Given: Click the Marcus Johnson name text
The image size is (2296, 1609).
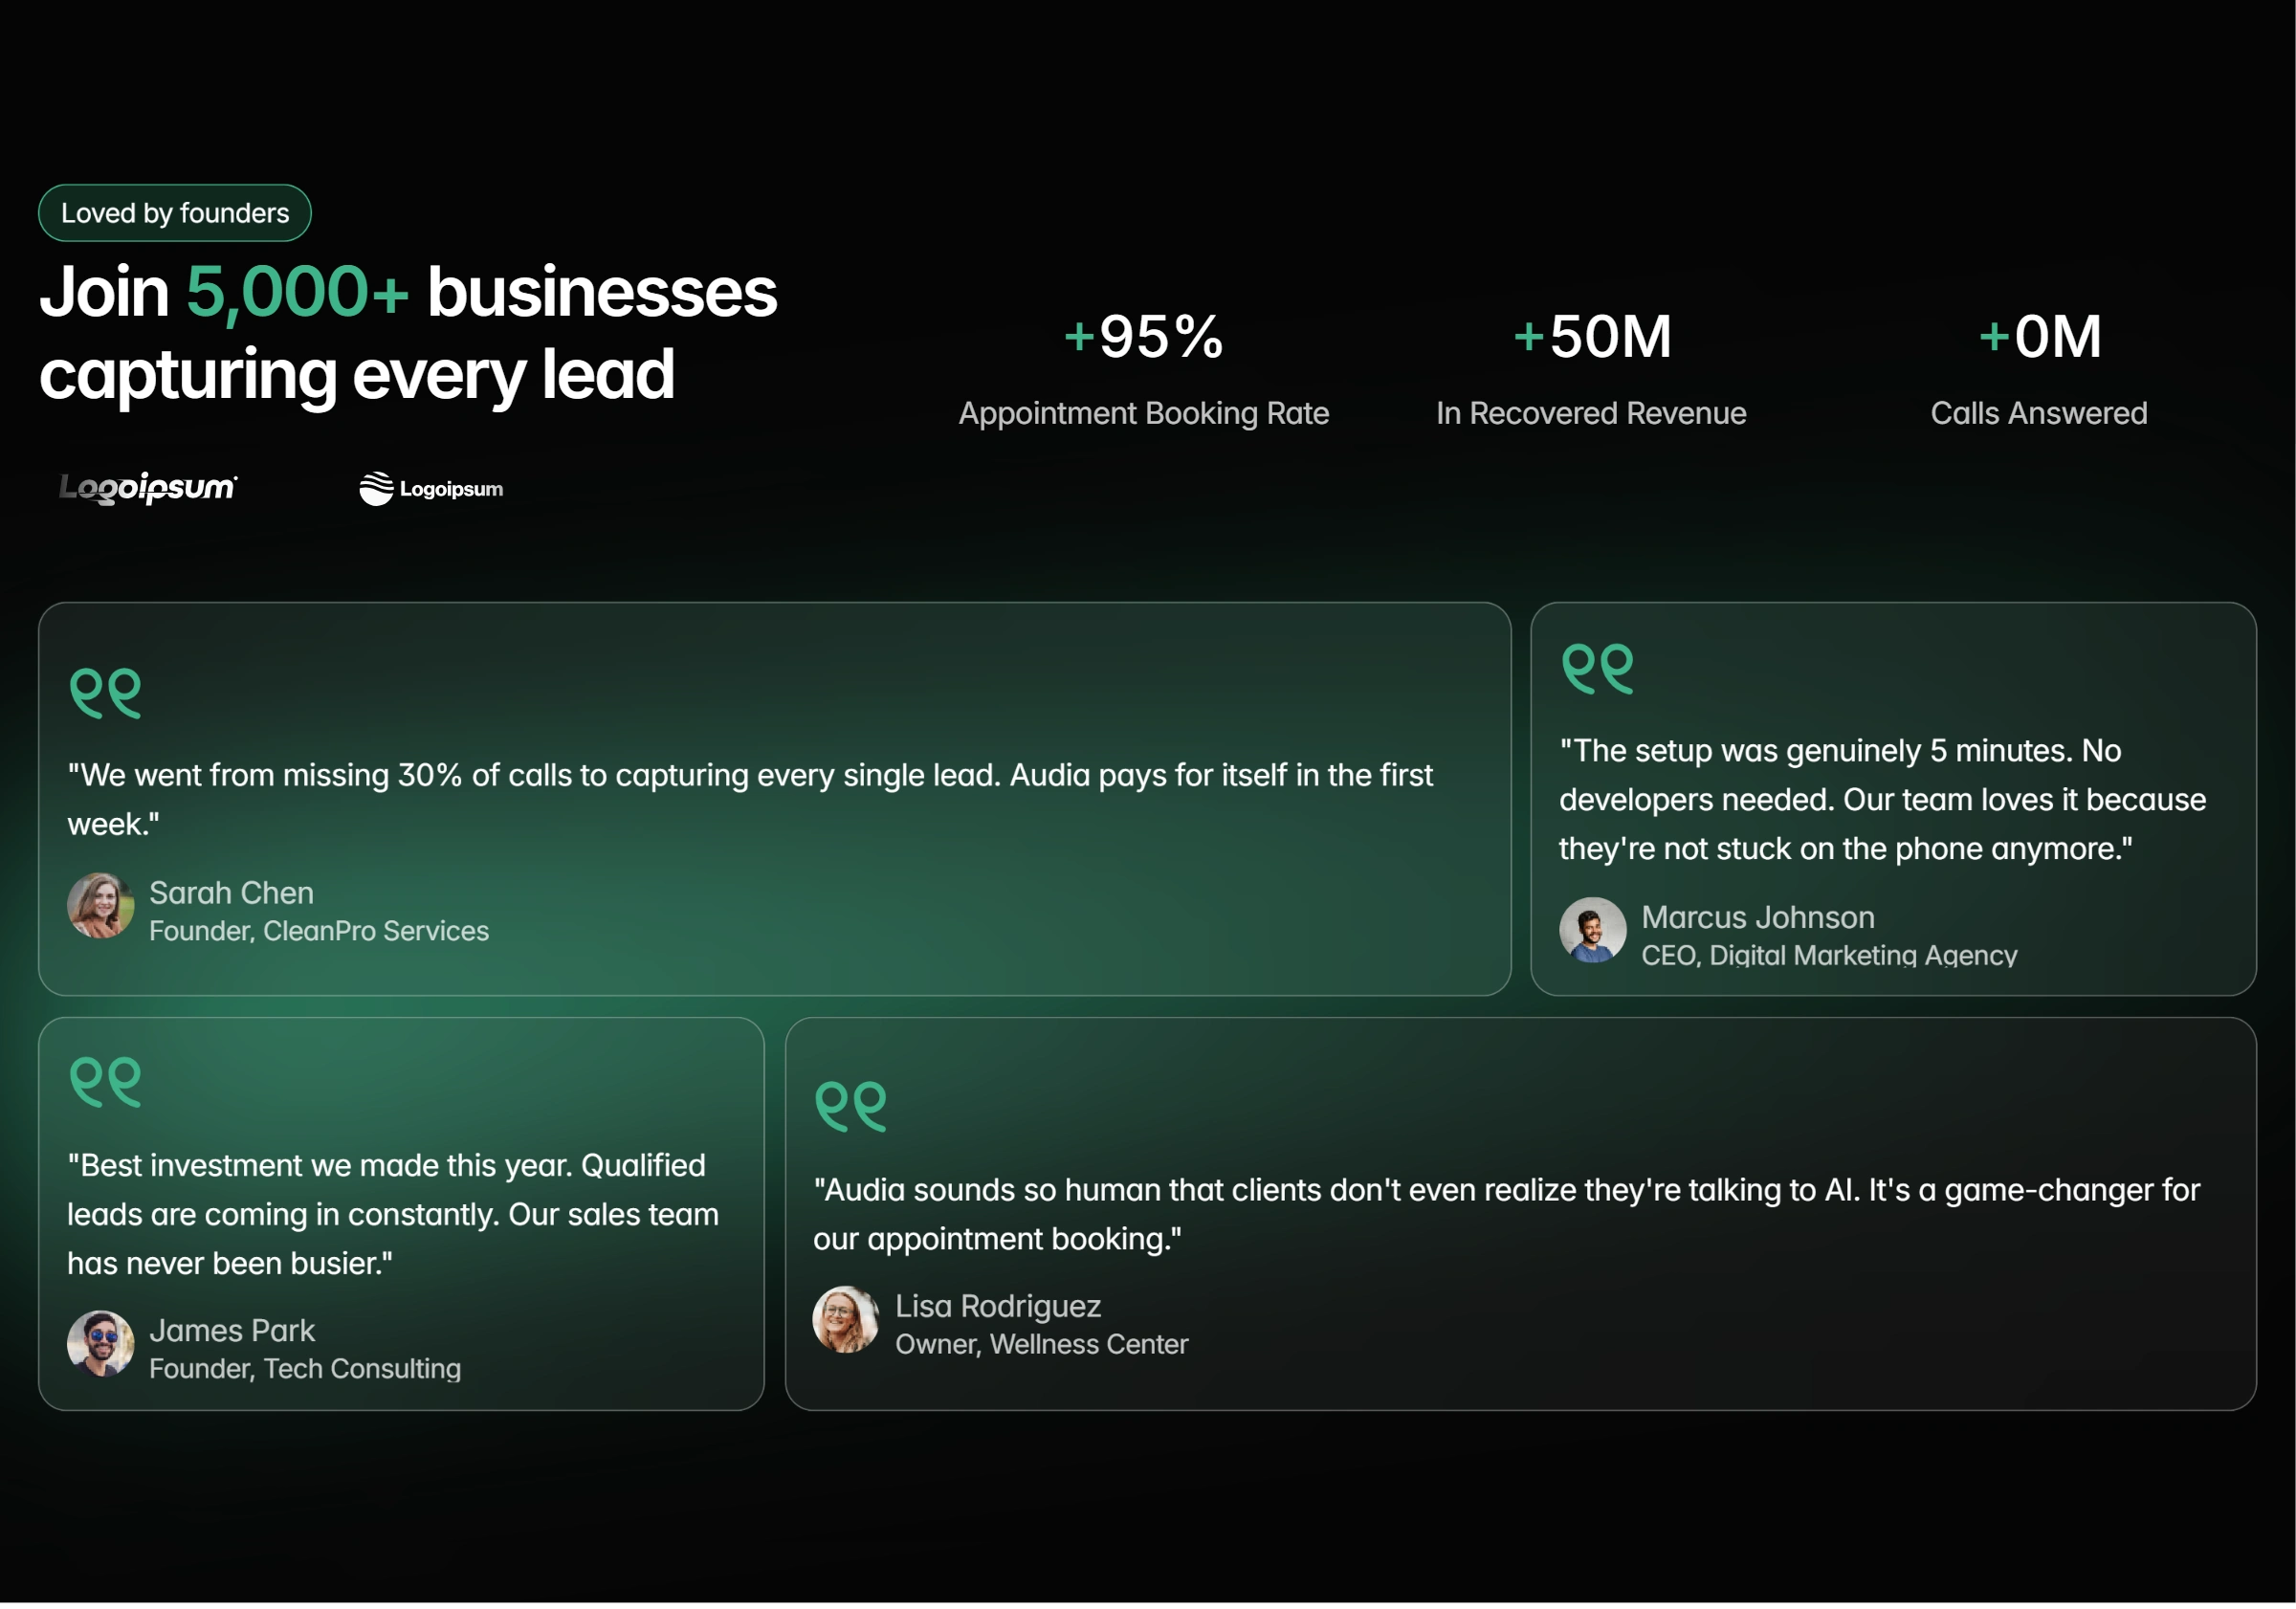Looking at the screenshot, I should point(1757,916).
